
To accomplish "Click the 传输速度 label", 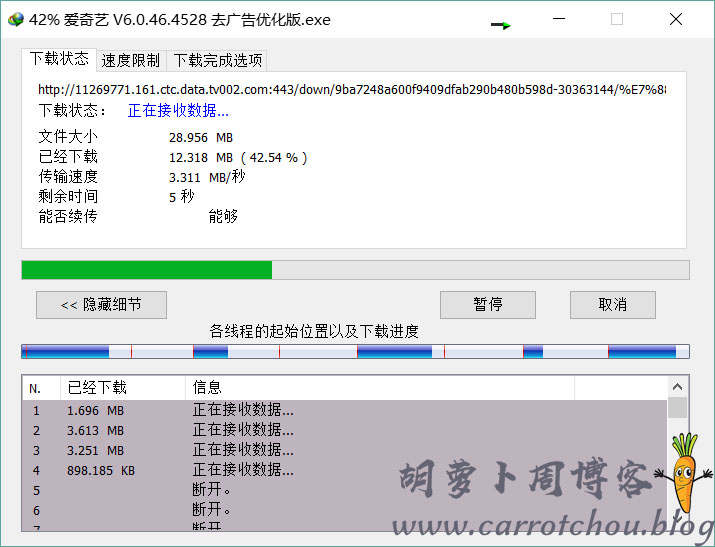I will click(x=68, y=176).
